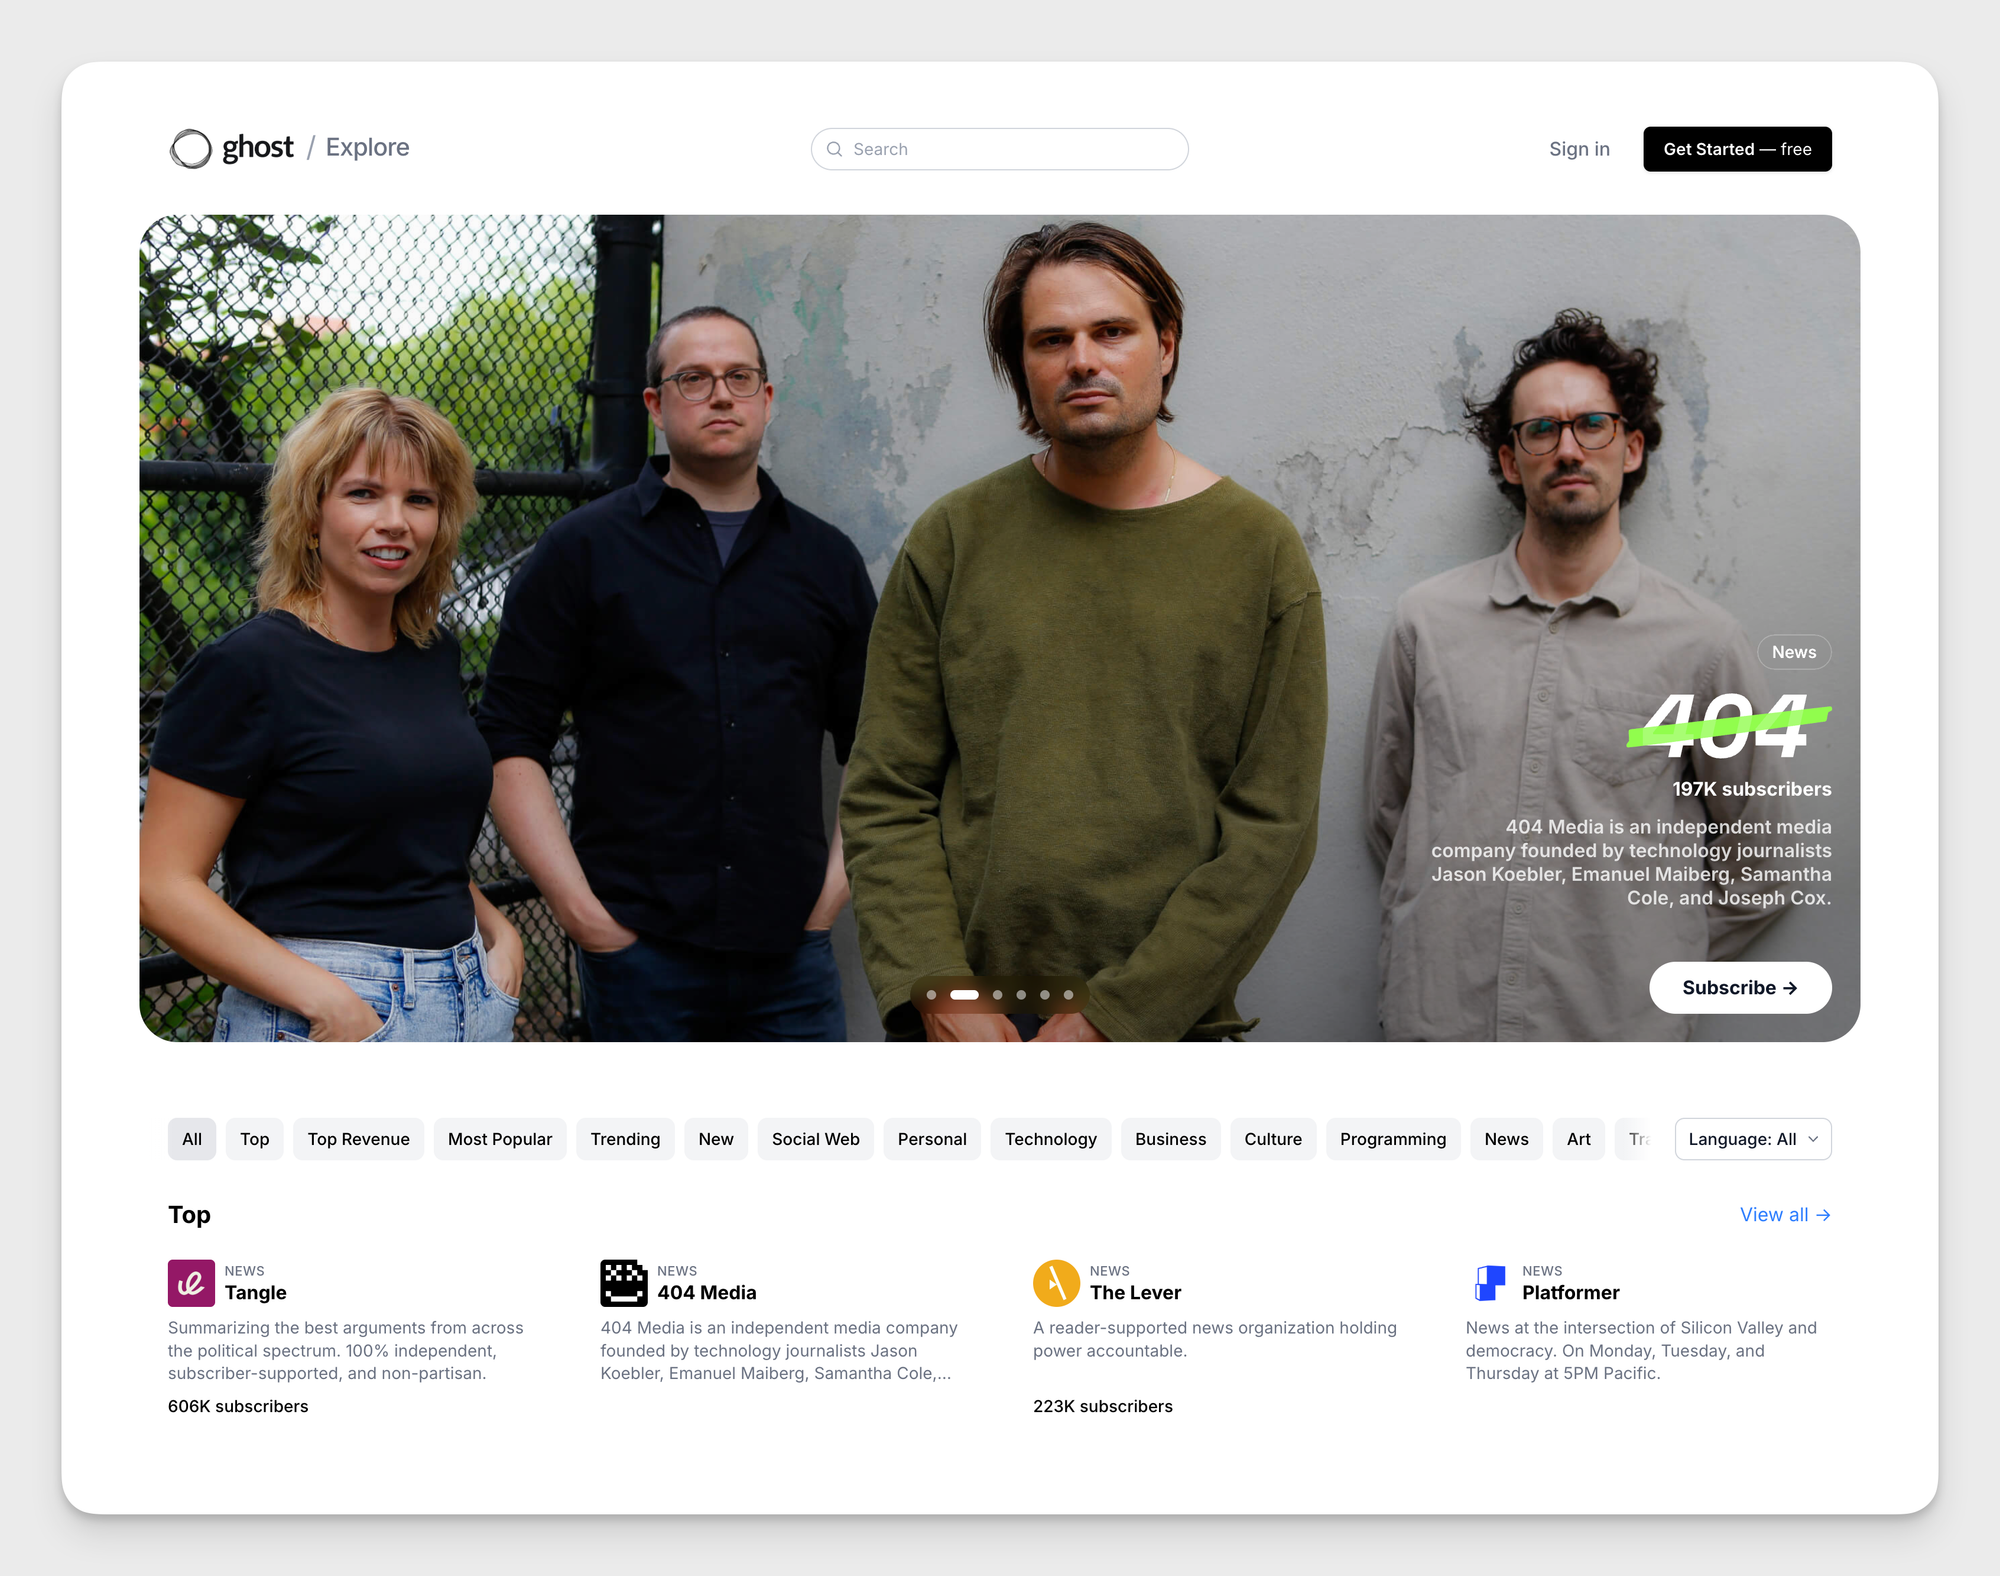Filter by Social Web category

pyautogui.click(x=815, y=1139)
